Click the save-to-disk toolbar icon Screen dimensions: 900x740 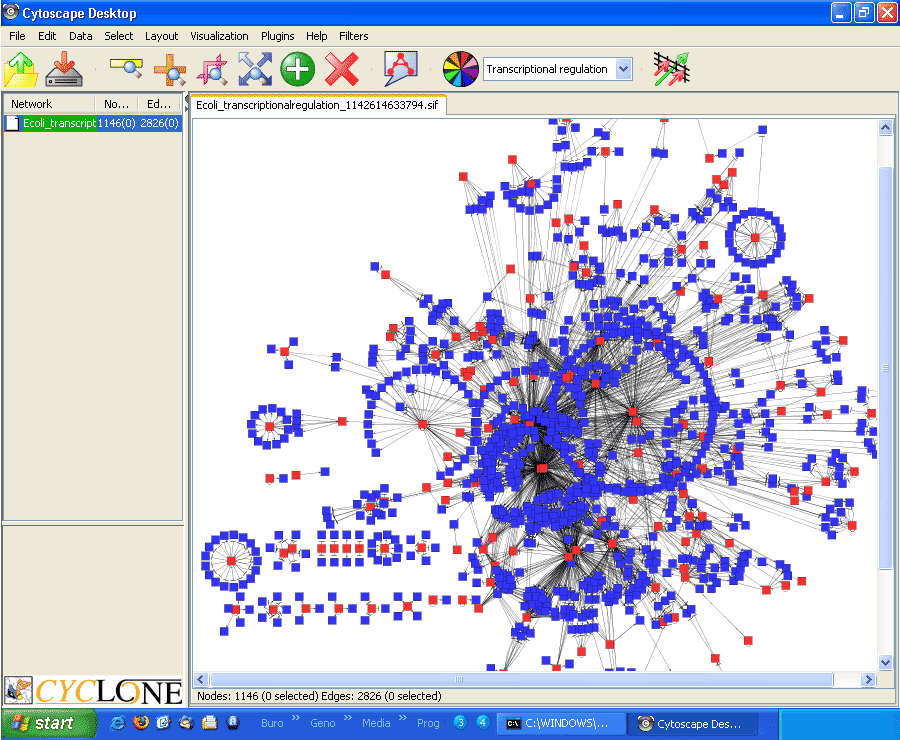64,69
